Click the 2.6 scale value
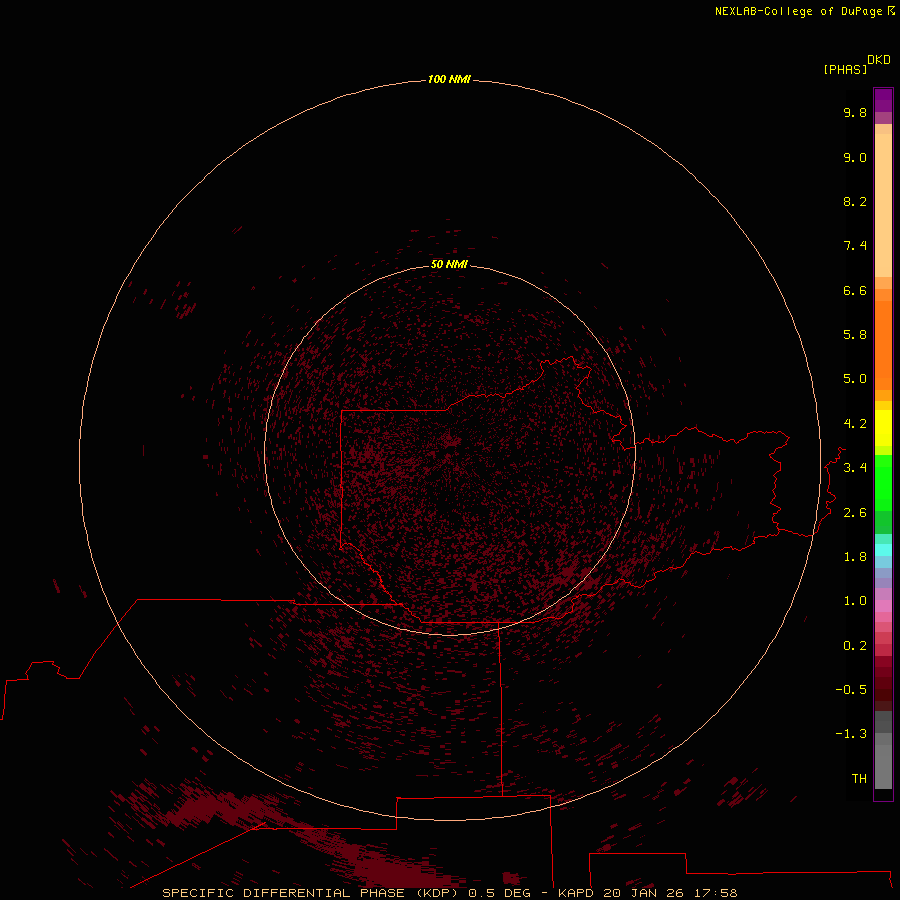 pyautogui.click(x=855, y=513)
